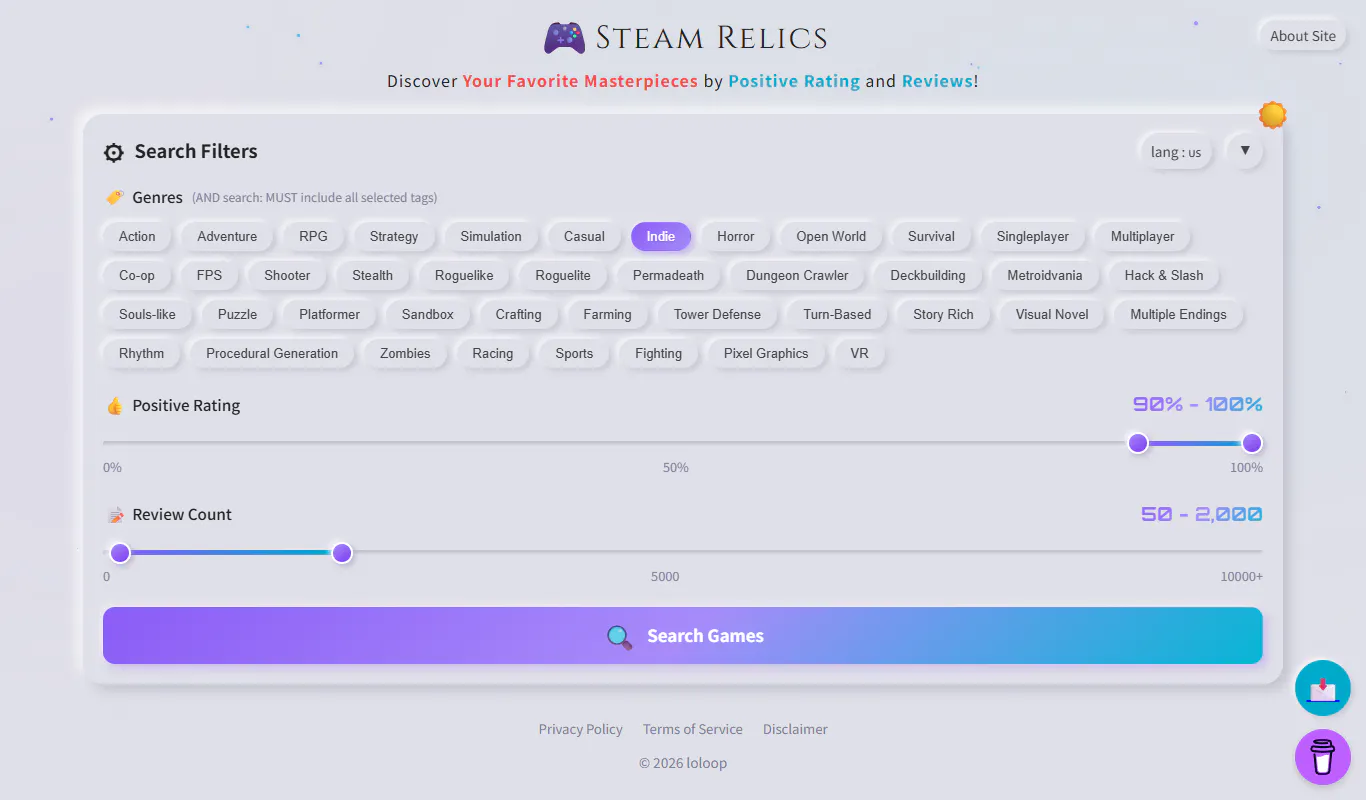Enable the Turn-Based tag
Screen dimensions: 1366x800
coord(837,315)
